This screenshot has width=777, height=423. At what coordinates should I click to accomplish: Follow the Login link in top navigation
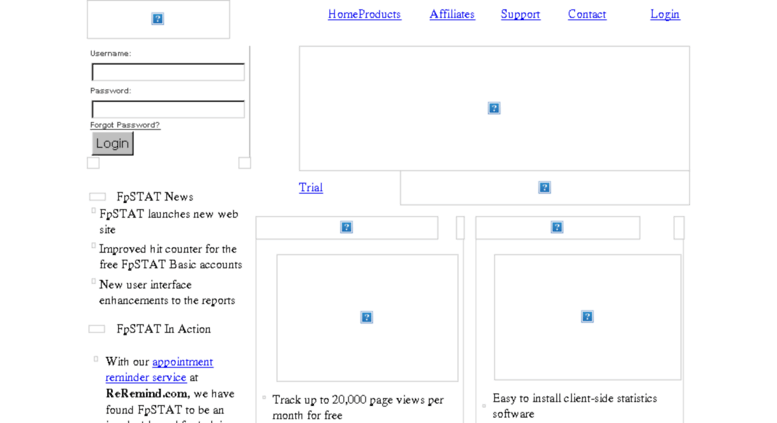pyautogui.click(x=665, y=14)
